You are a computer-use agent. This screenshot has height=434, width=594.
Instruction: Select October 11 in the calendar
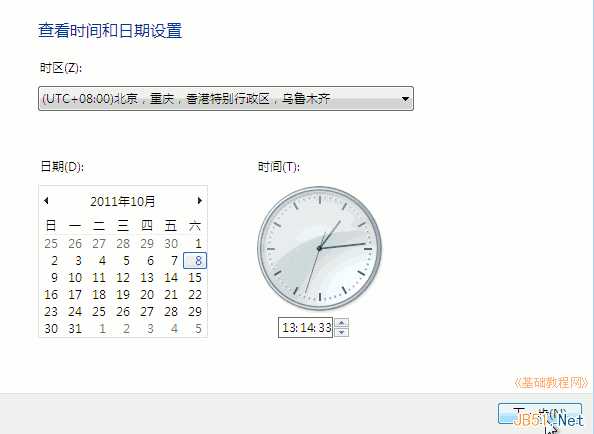click(x=99, y=278)
